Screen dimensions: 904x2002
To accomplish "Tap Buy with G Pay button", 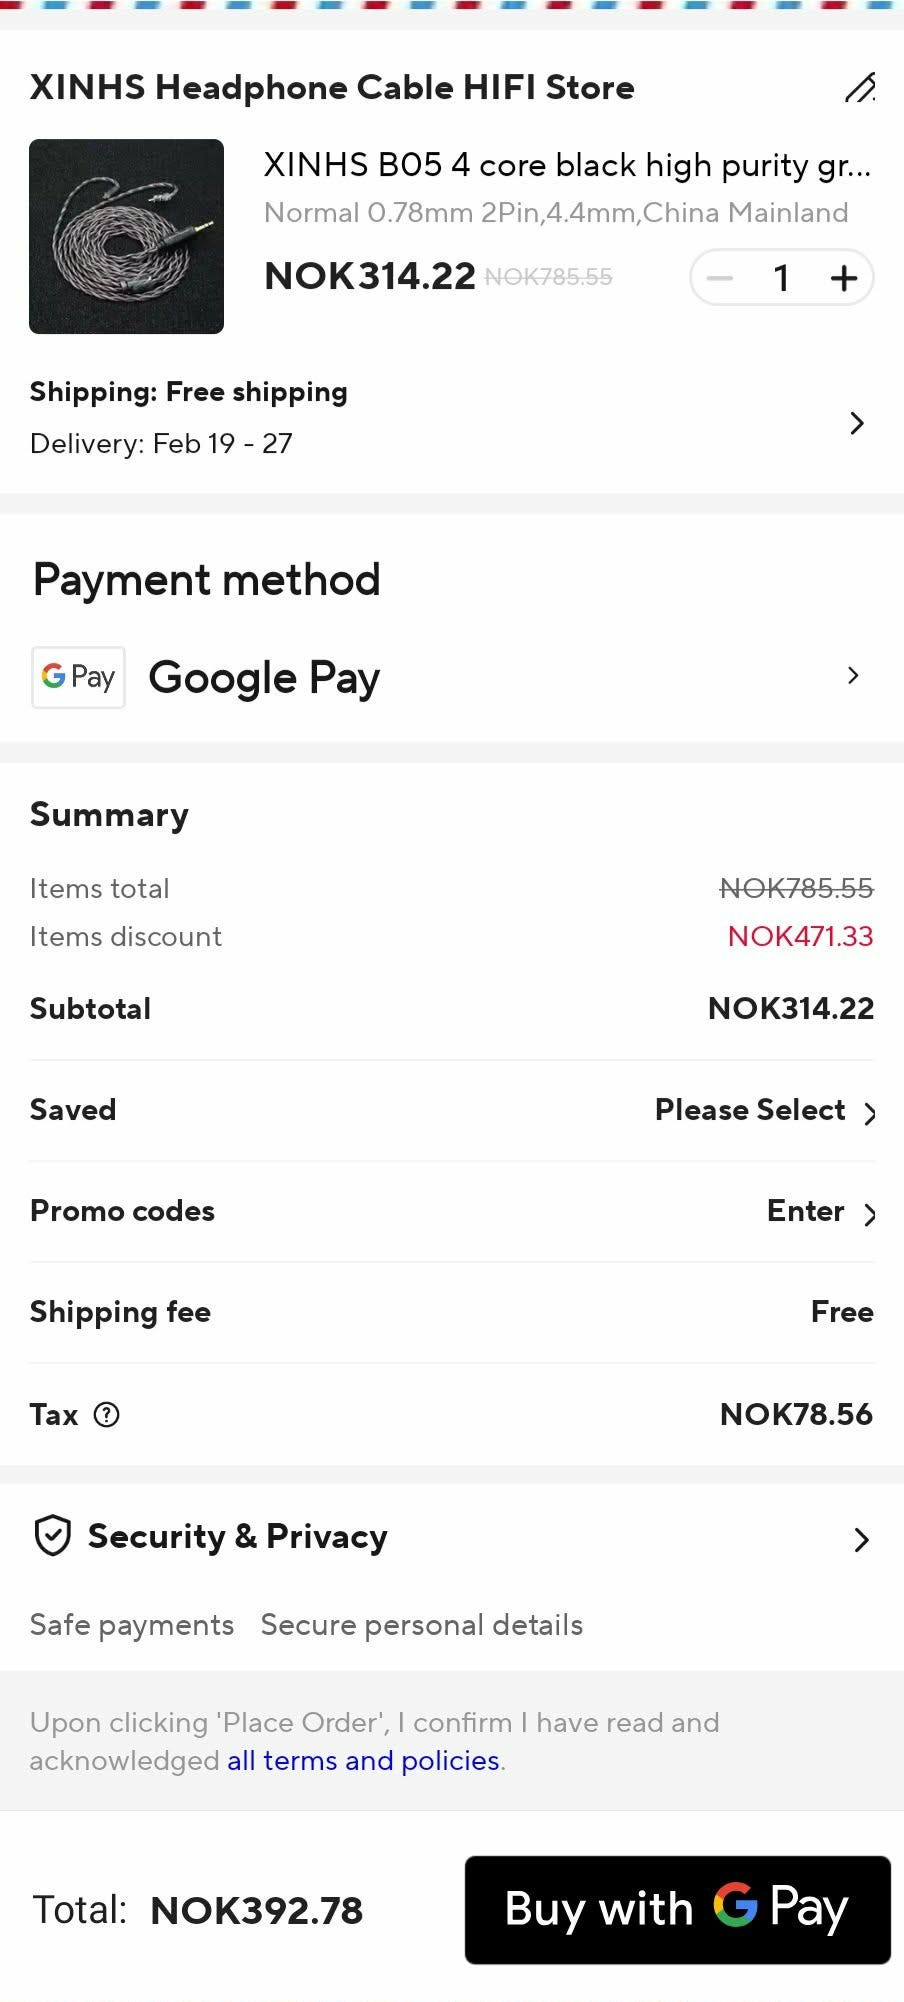I will pyautogui.click(x=677, y=1909).
